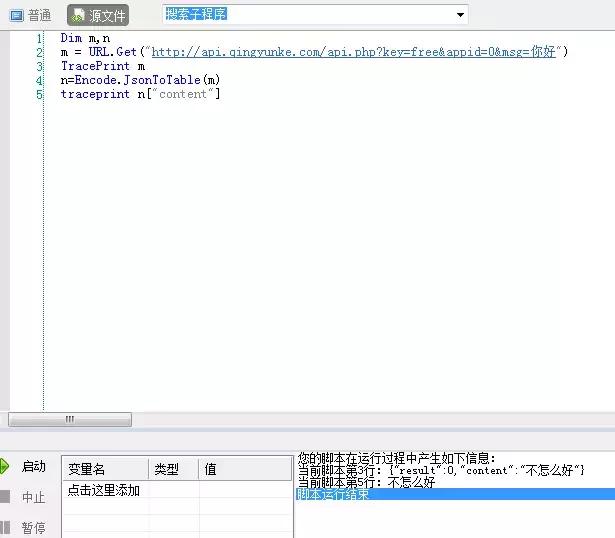Select the 当前脚本第3行 output line
The height and width of the screenshot is (538, 615).
tap(441, 470)
